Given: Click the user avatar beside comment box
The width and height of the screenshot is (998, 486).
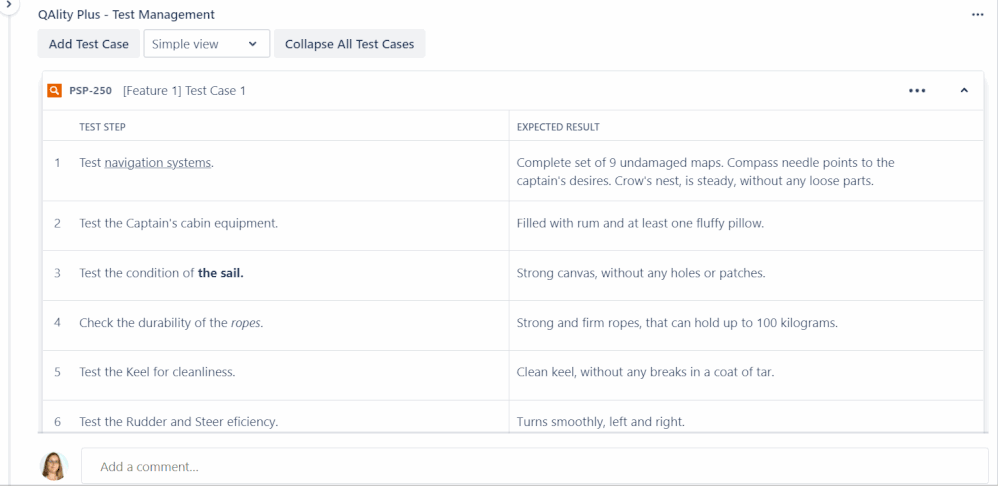Looking at the screenshot, I should (54, 466).
